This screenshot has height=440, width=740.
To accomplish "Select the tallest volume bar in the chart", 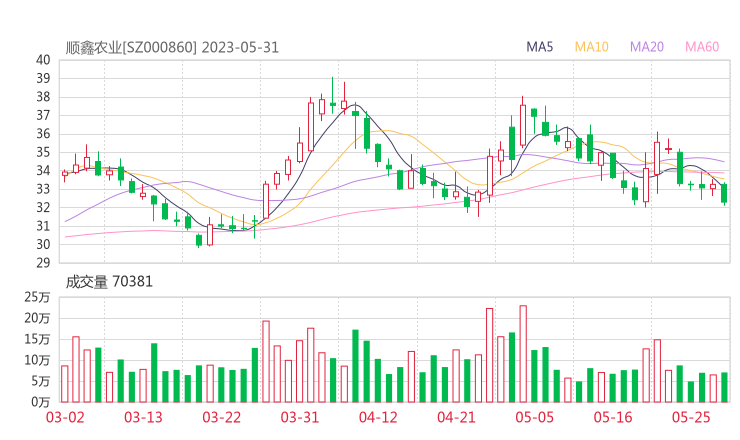I will pos(523,353).
